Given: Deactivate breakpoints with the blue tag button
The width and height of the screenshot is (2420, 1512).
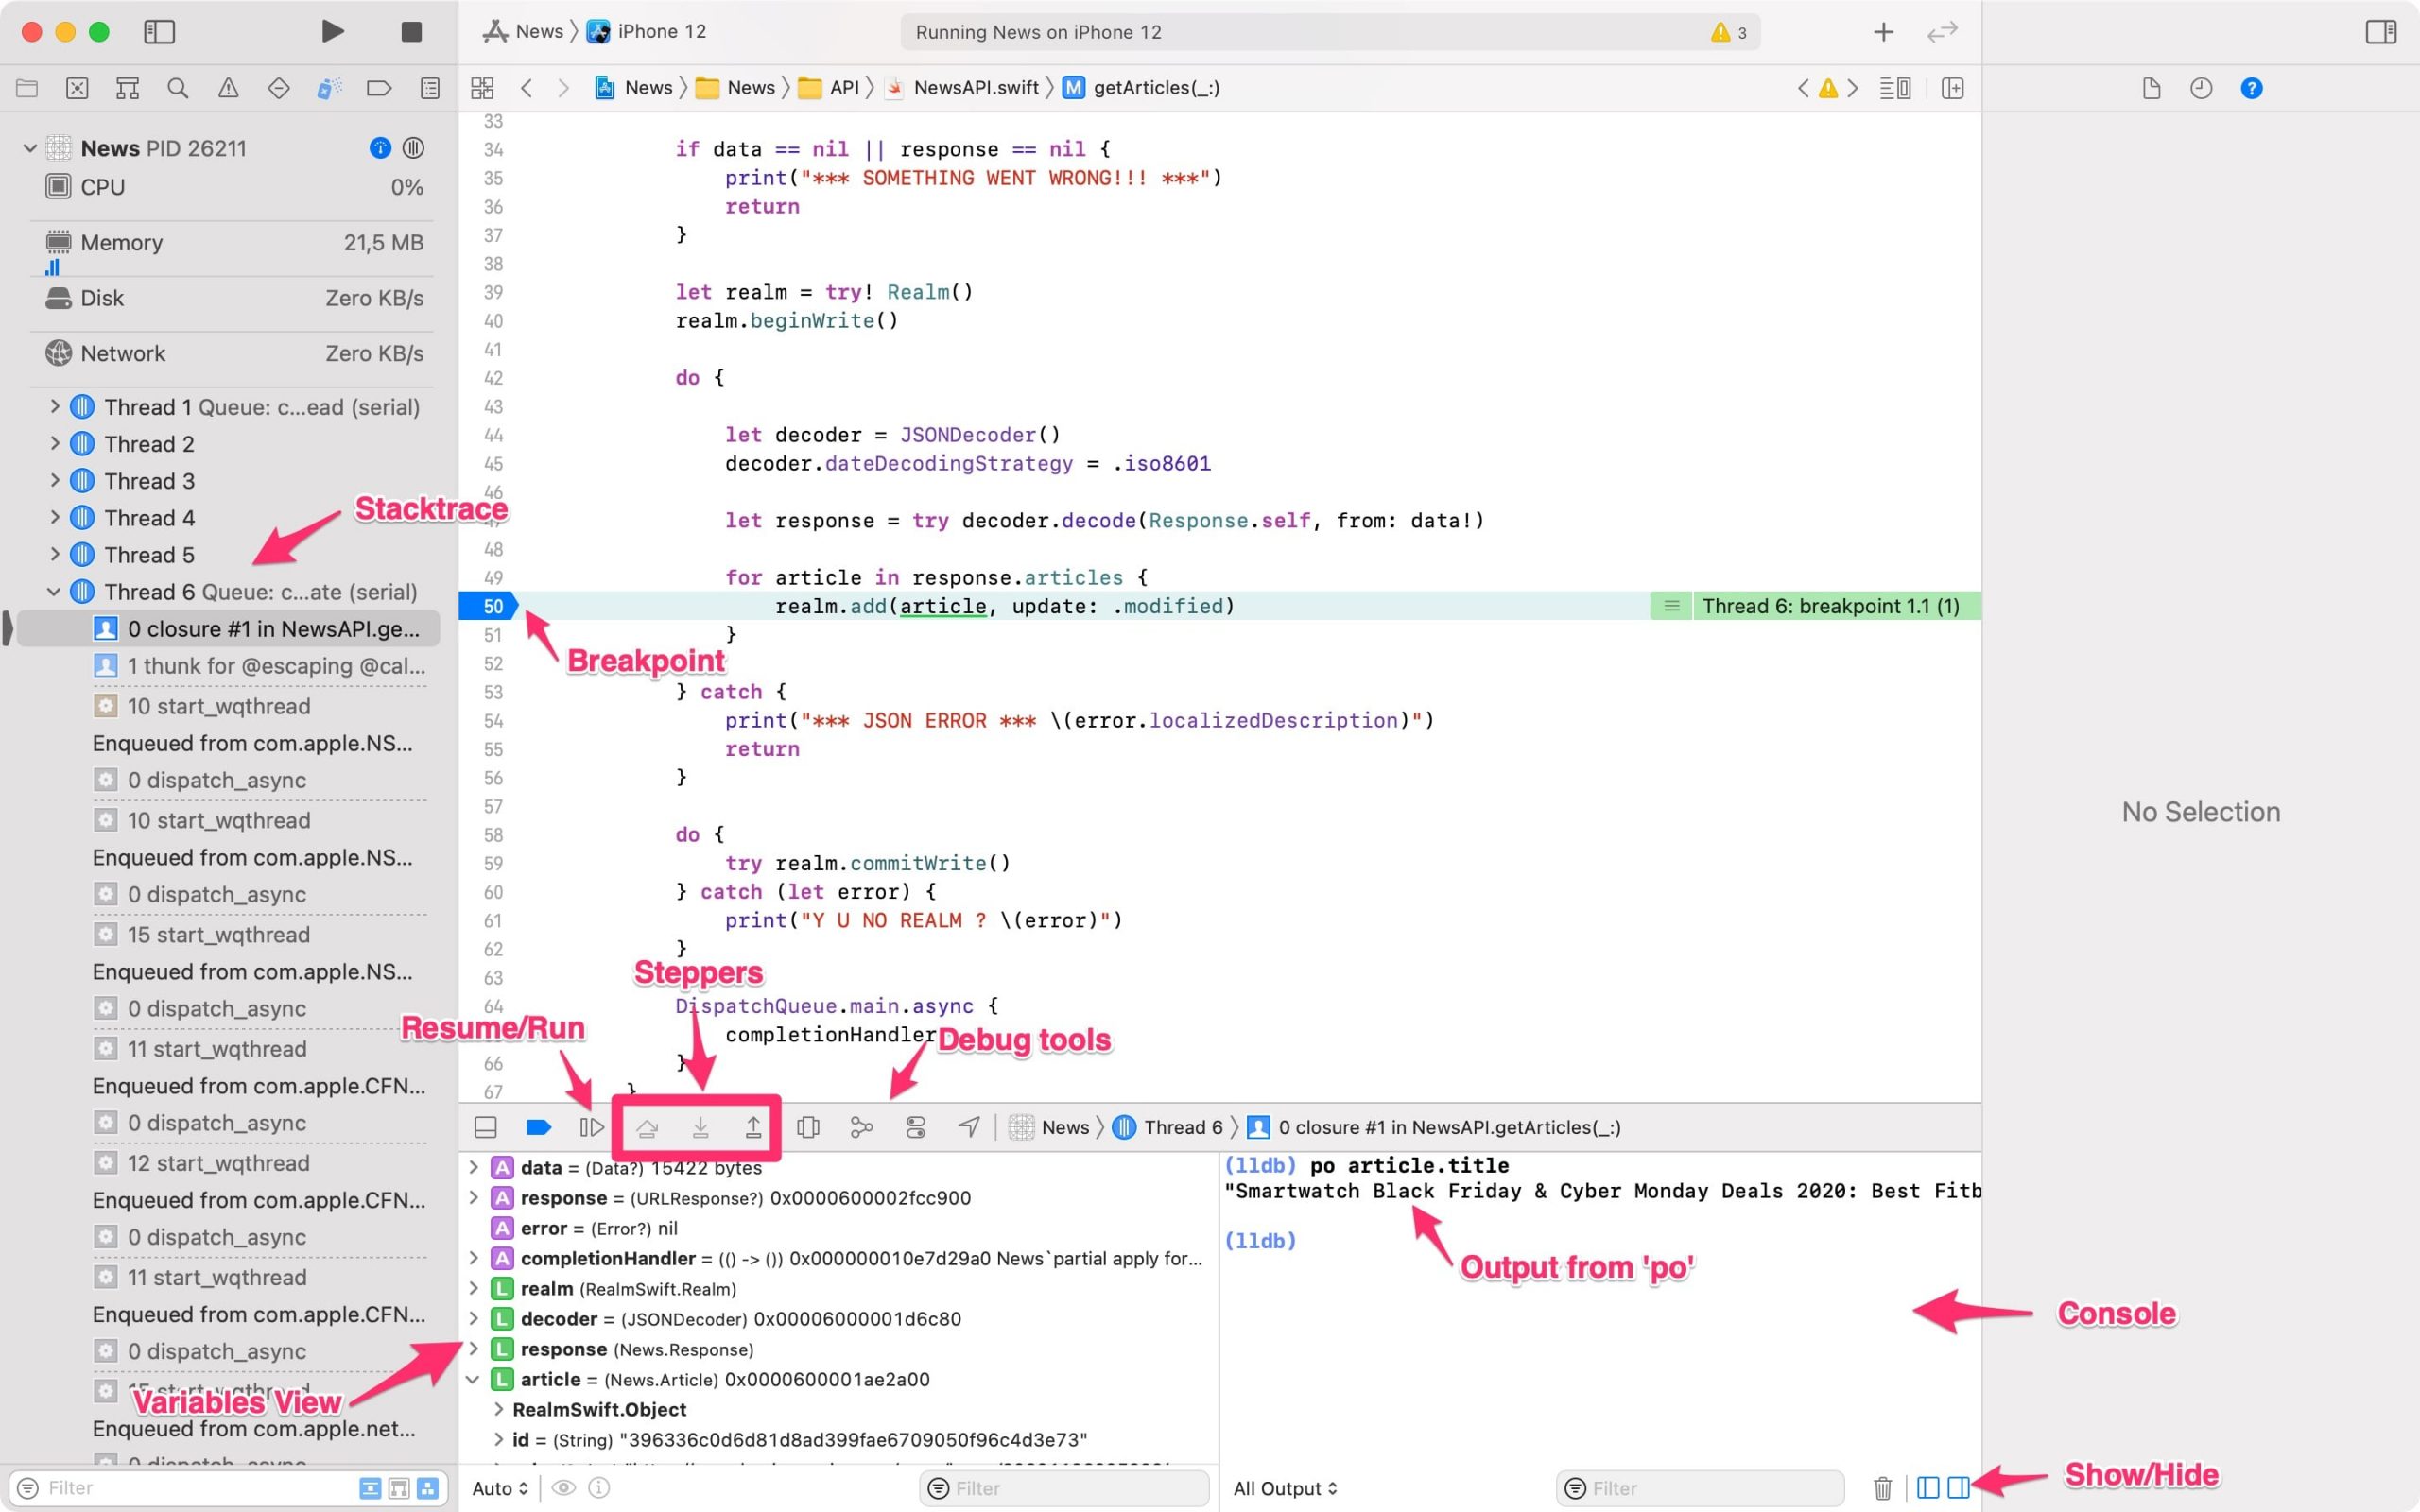Looking at the screenshot, I should click(538, 1127).
